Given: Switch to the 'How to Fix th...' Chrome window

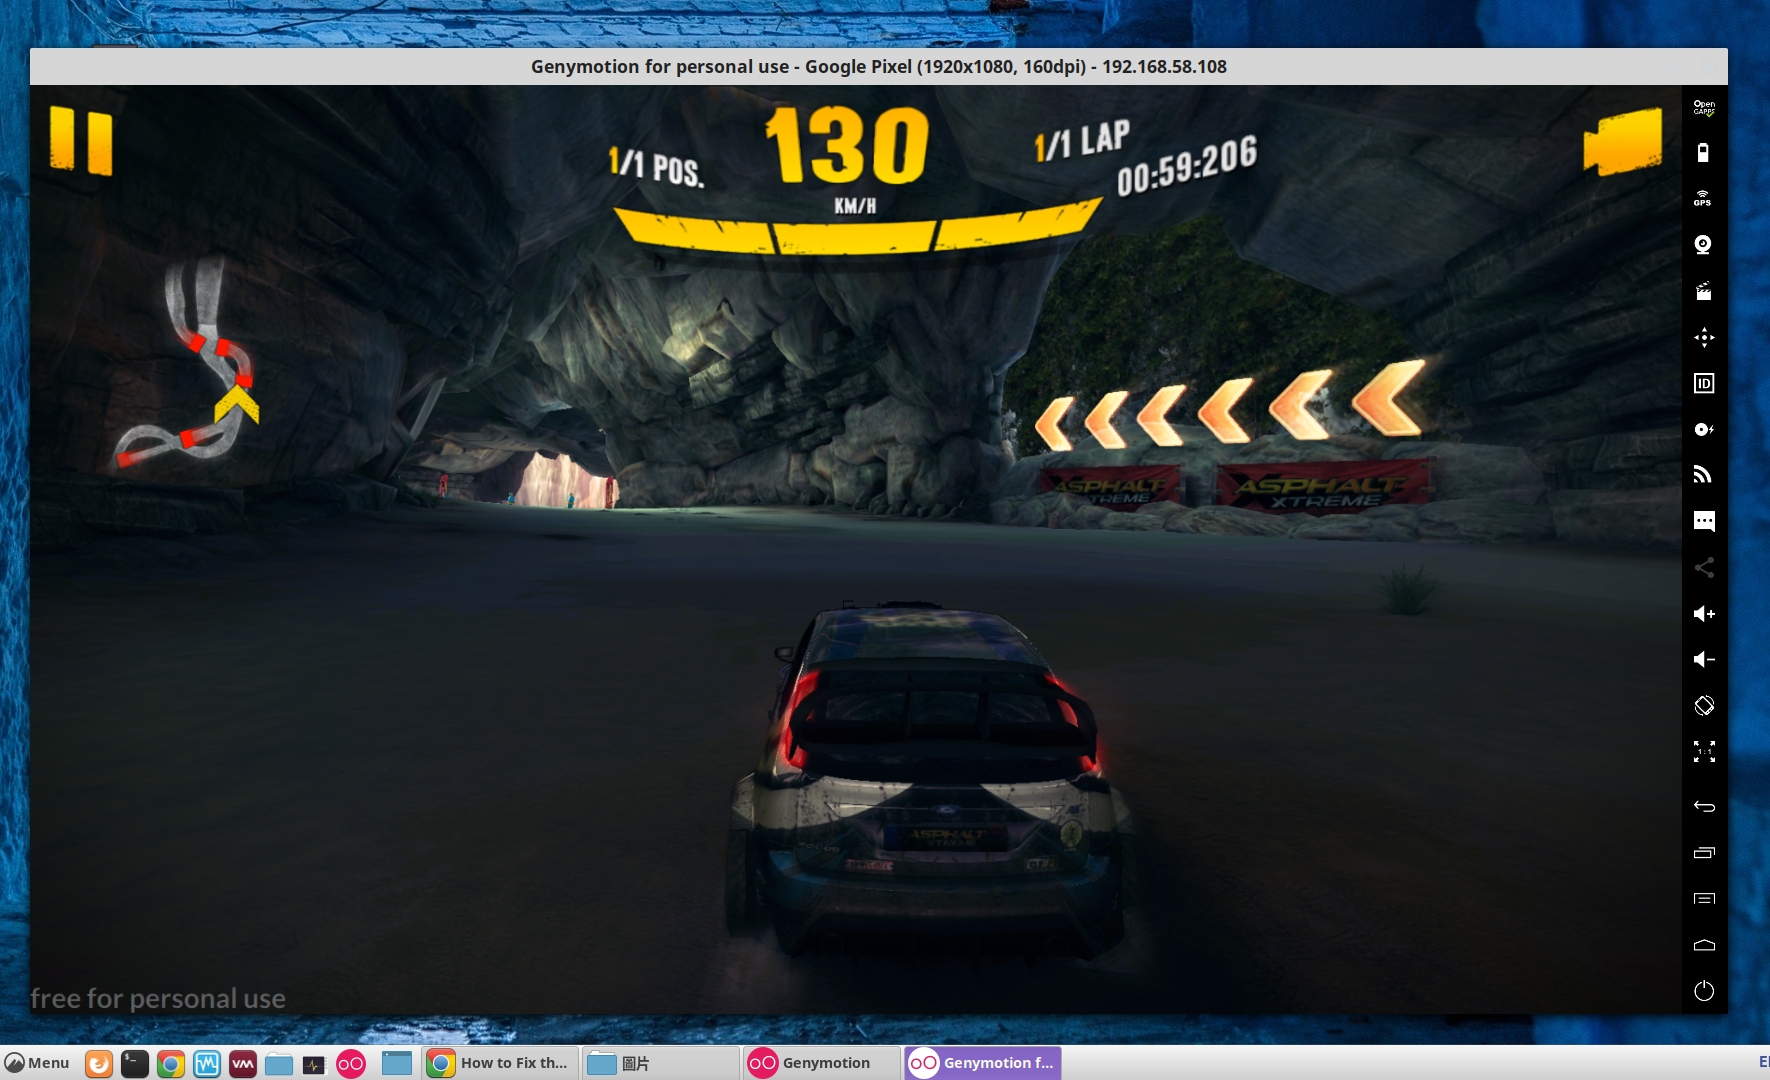Looking at the screenshot, I should [500, 1063].
